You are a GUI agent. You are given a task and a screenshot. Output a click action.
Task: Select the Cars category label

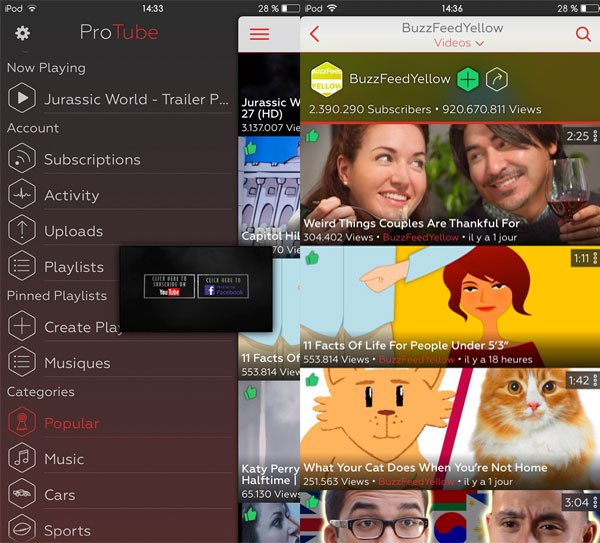coord(60,495)
